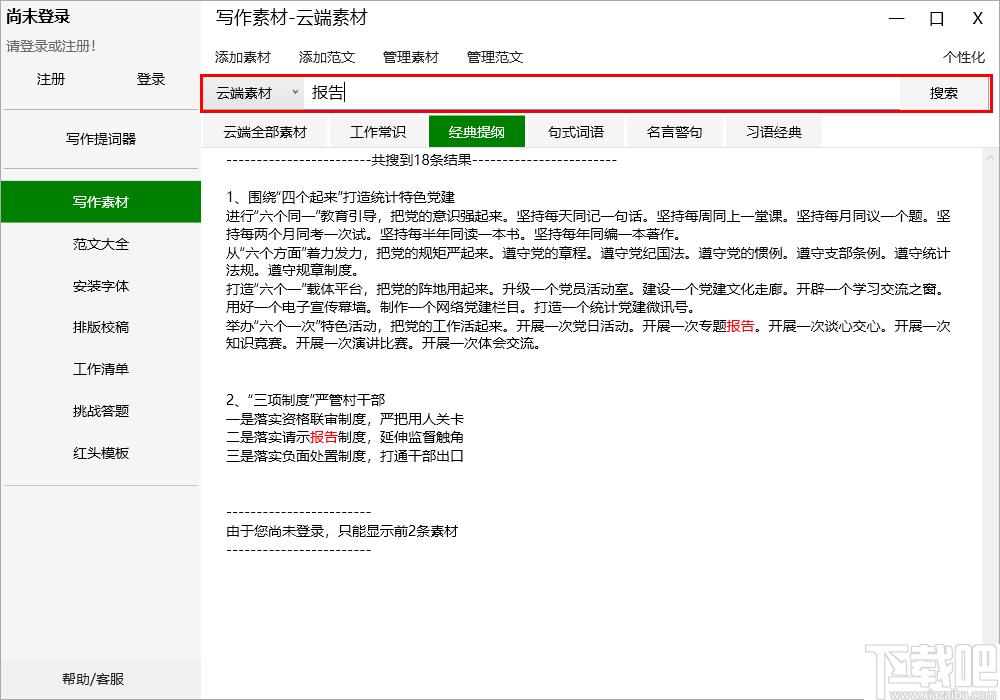Switch to the 句式词语 tab
Screen dimensions: 1000x700
click(576, 132)
